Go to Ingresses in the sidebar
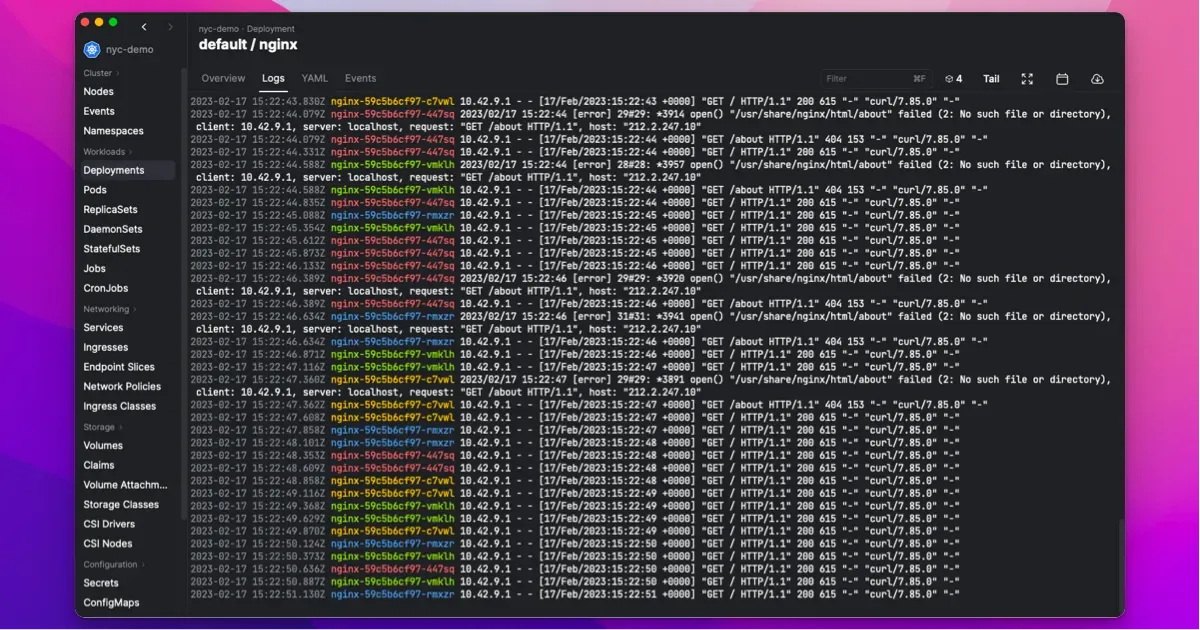 click(106, 347)
